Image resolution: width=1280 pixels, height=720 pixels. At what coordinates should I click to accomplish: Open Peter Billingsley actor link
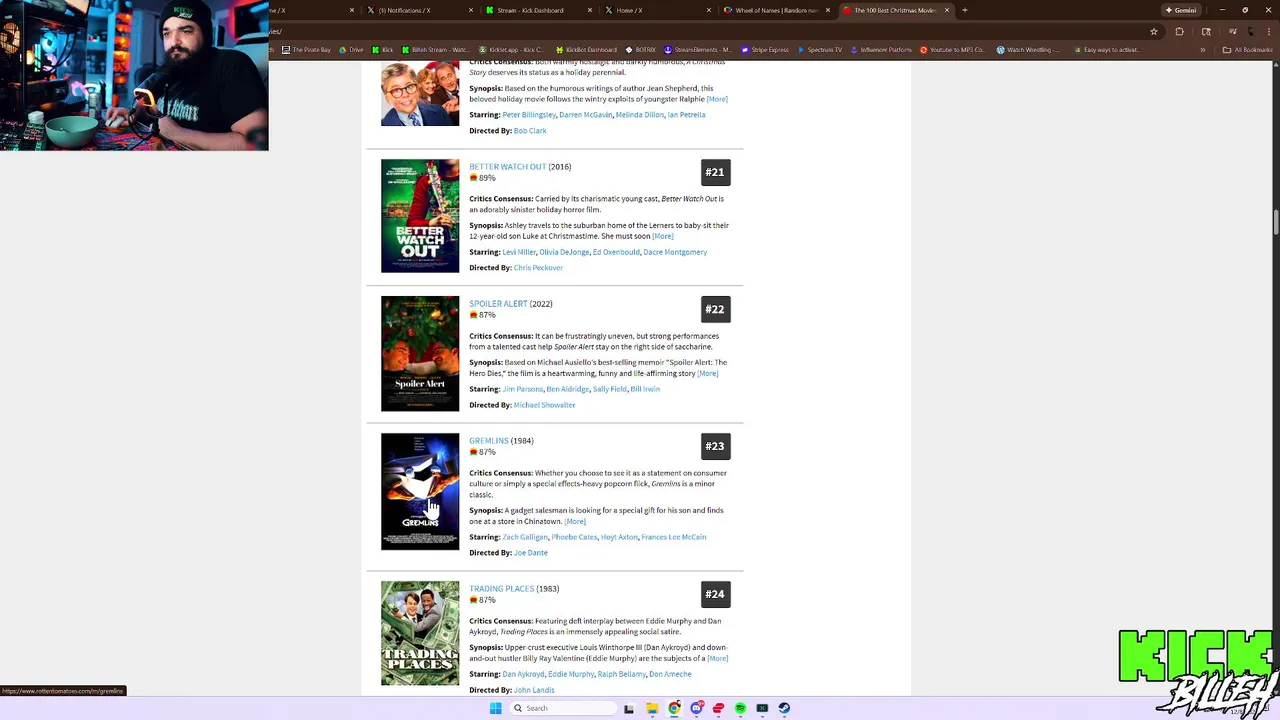[x=529, y=115]
